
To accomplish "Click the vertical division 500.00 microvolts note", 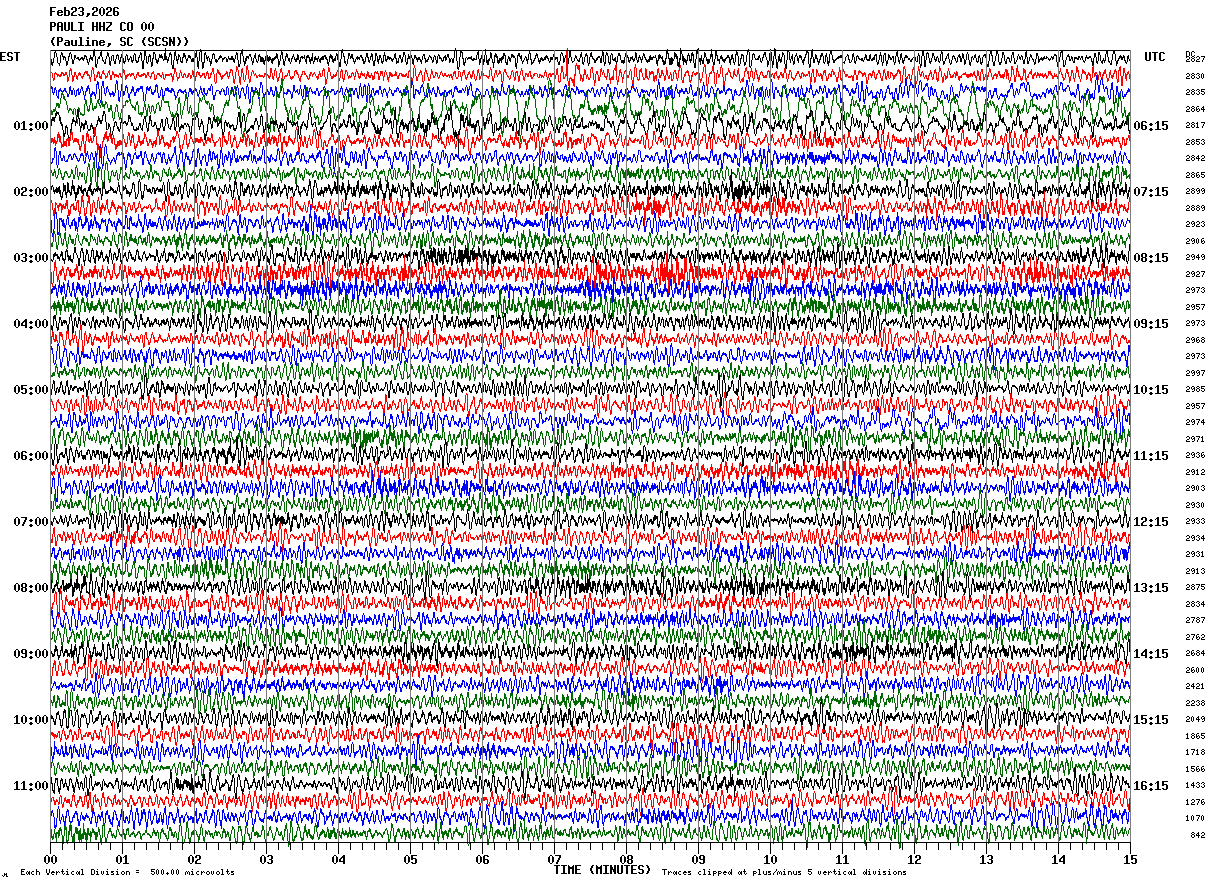I will (128, 872).
